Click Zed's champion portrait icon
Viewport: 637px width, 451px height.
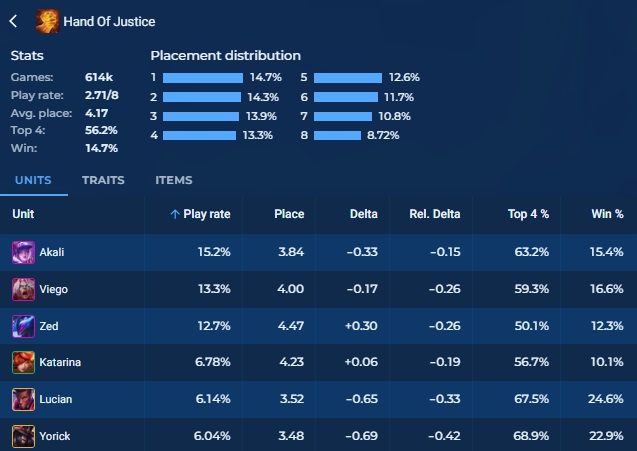point(23,326)
